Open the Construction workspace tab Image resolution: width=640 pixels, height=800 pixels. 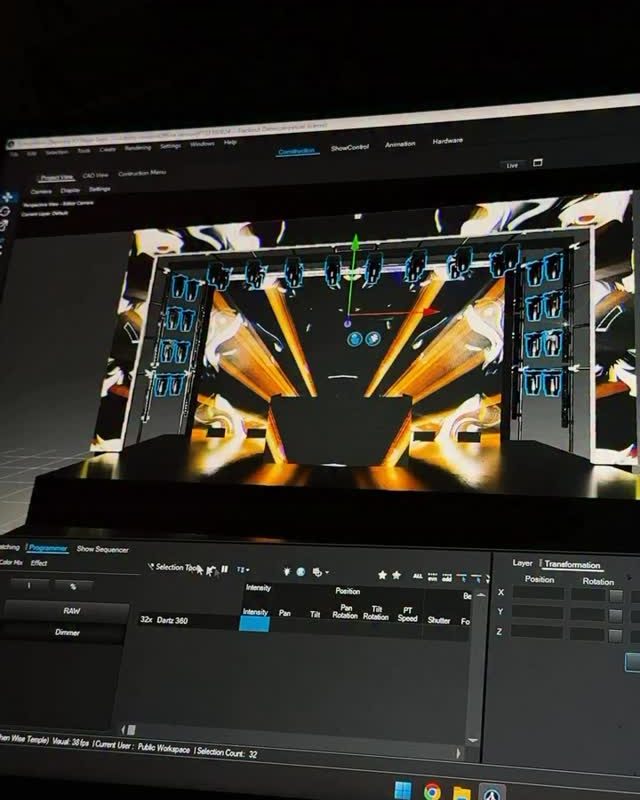click(297, 151)
